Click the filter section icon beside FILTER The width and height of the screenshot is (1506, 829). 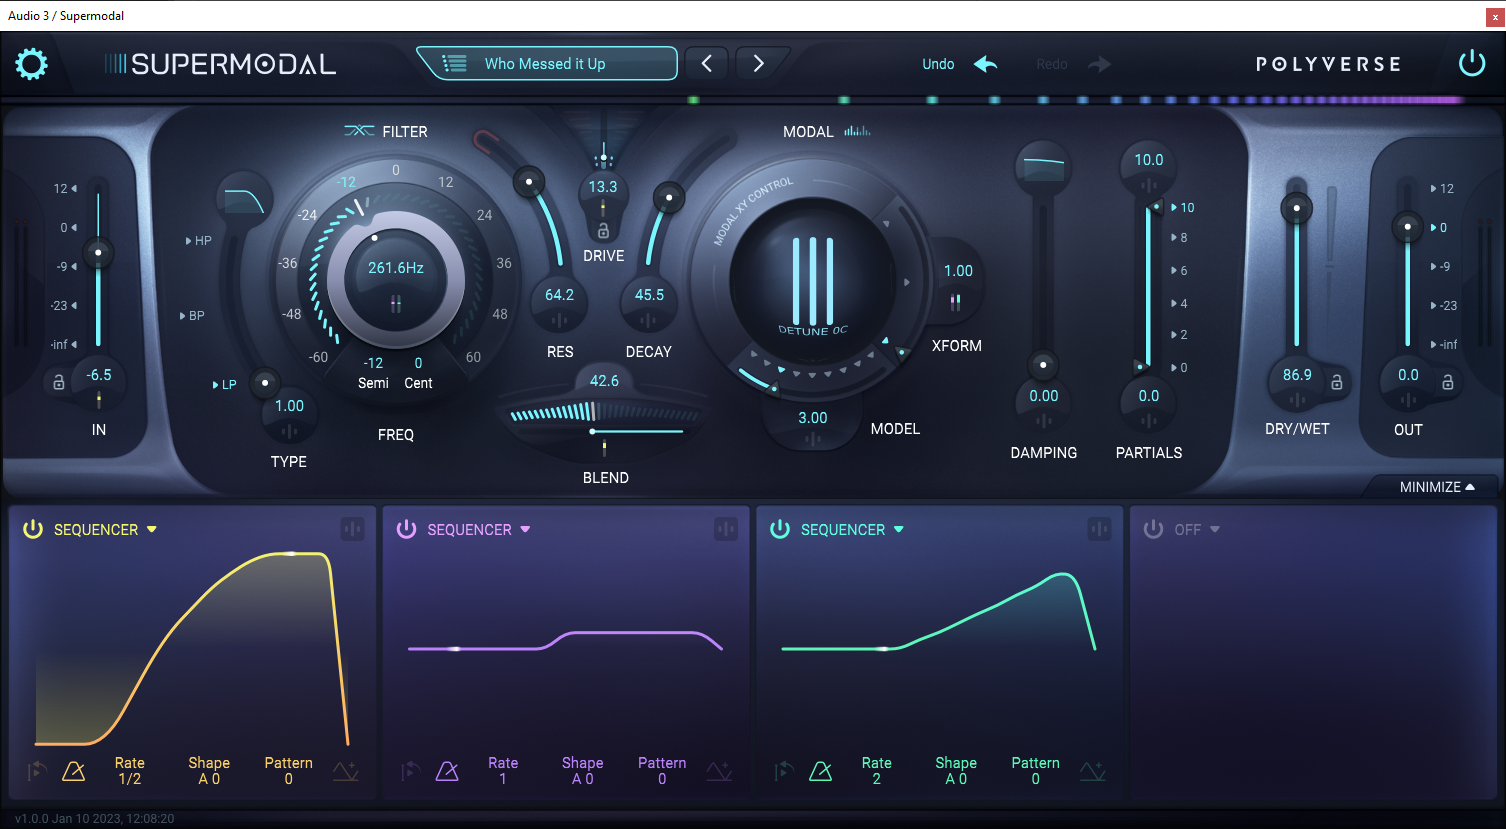coord(359,131)
